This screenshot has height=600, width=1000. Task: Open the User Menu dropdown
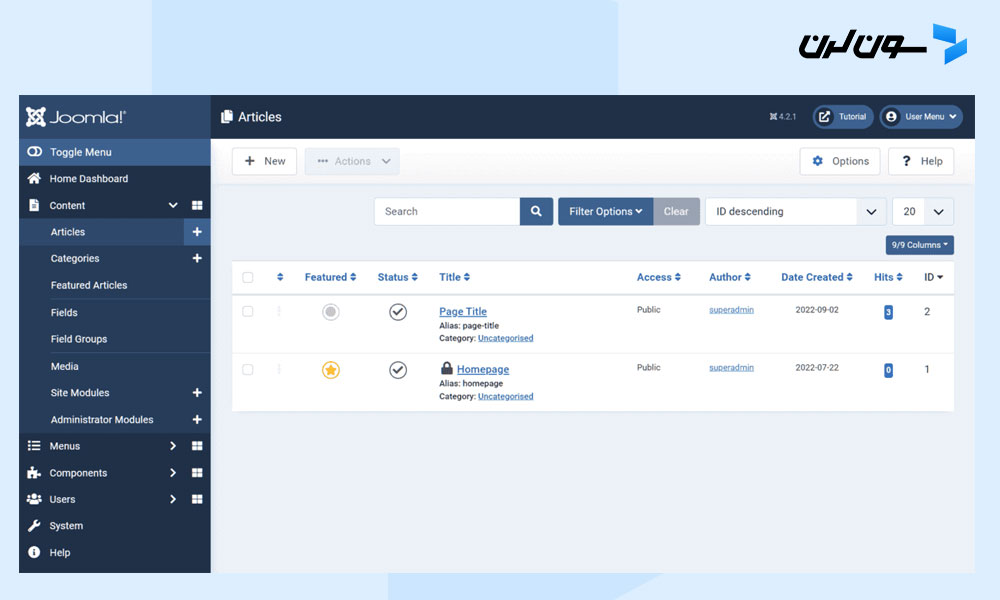tap(921, 117)
